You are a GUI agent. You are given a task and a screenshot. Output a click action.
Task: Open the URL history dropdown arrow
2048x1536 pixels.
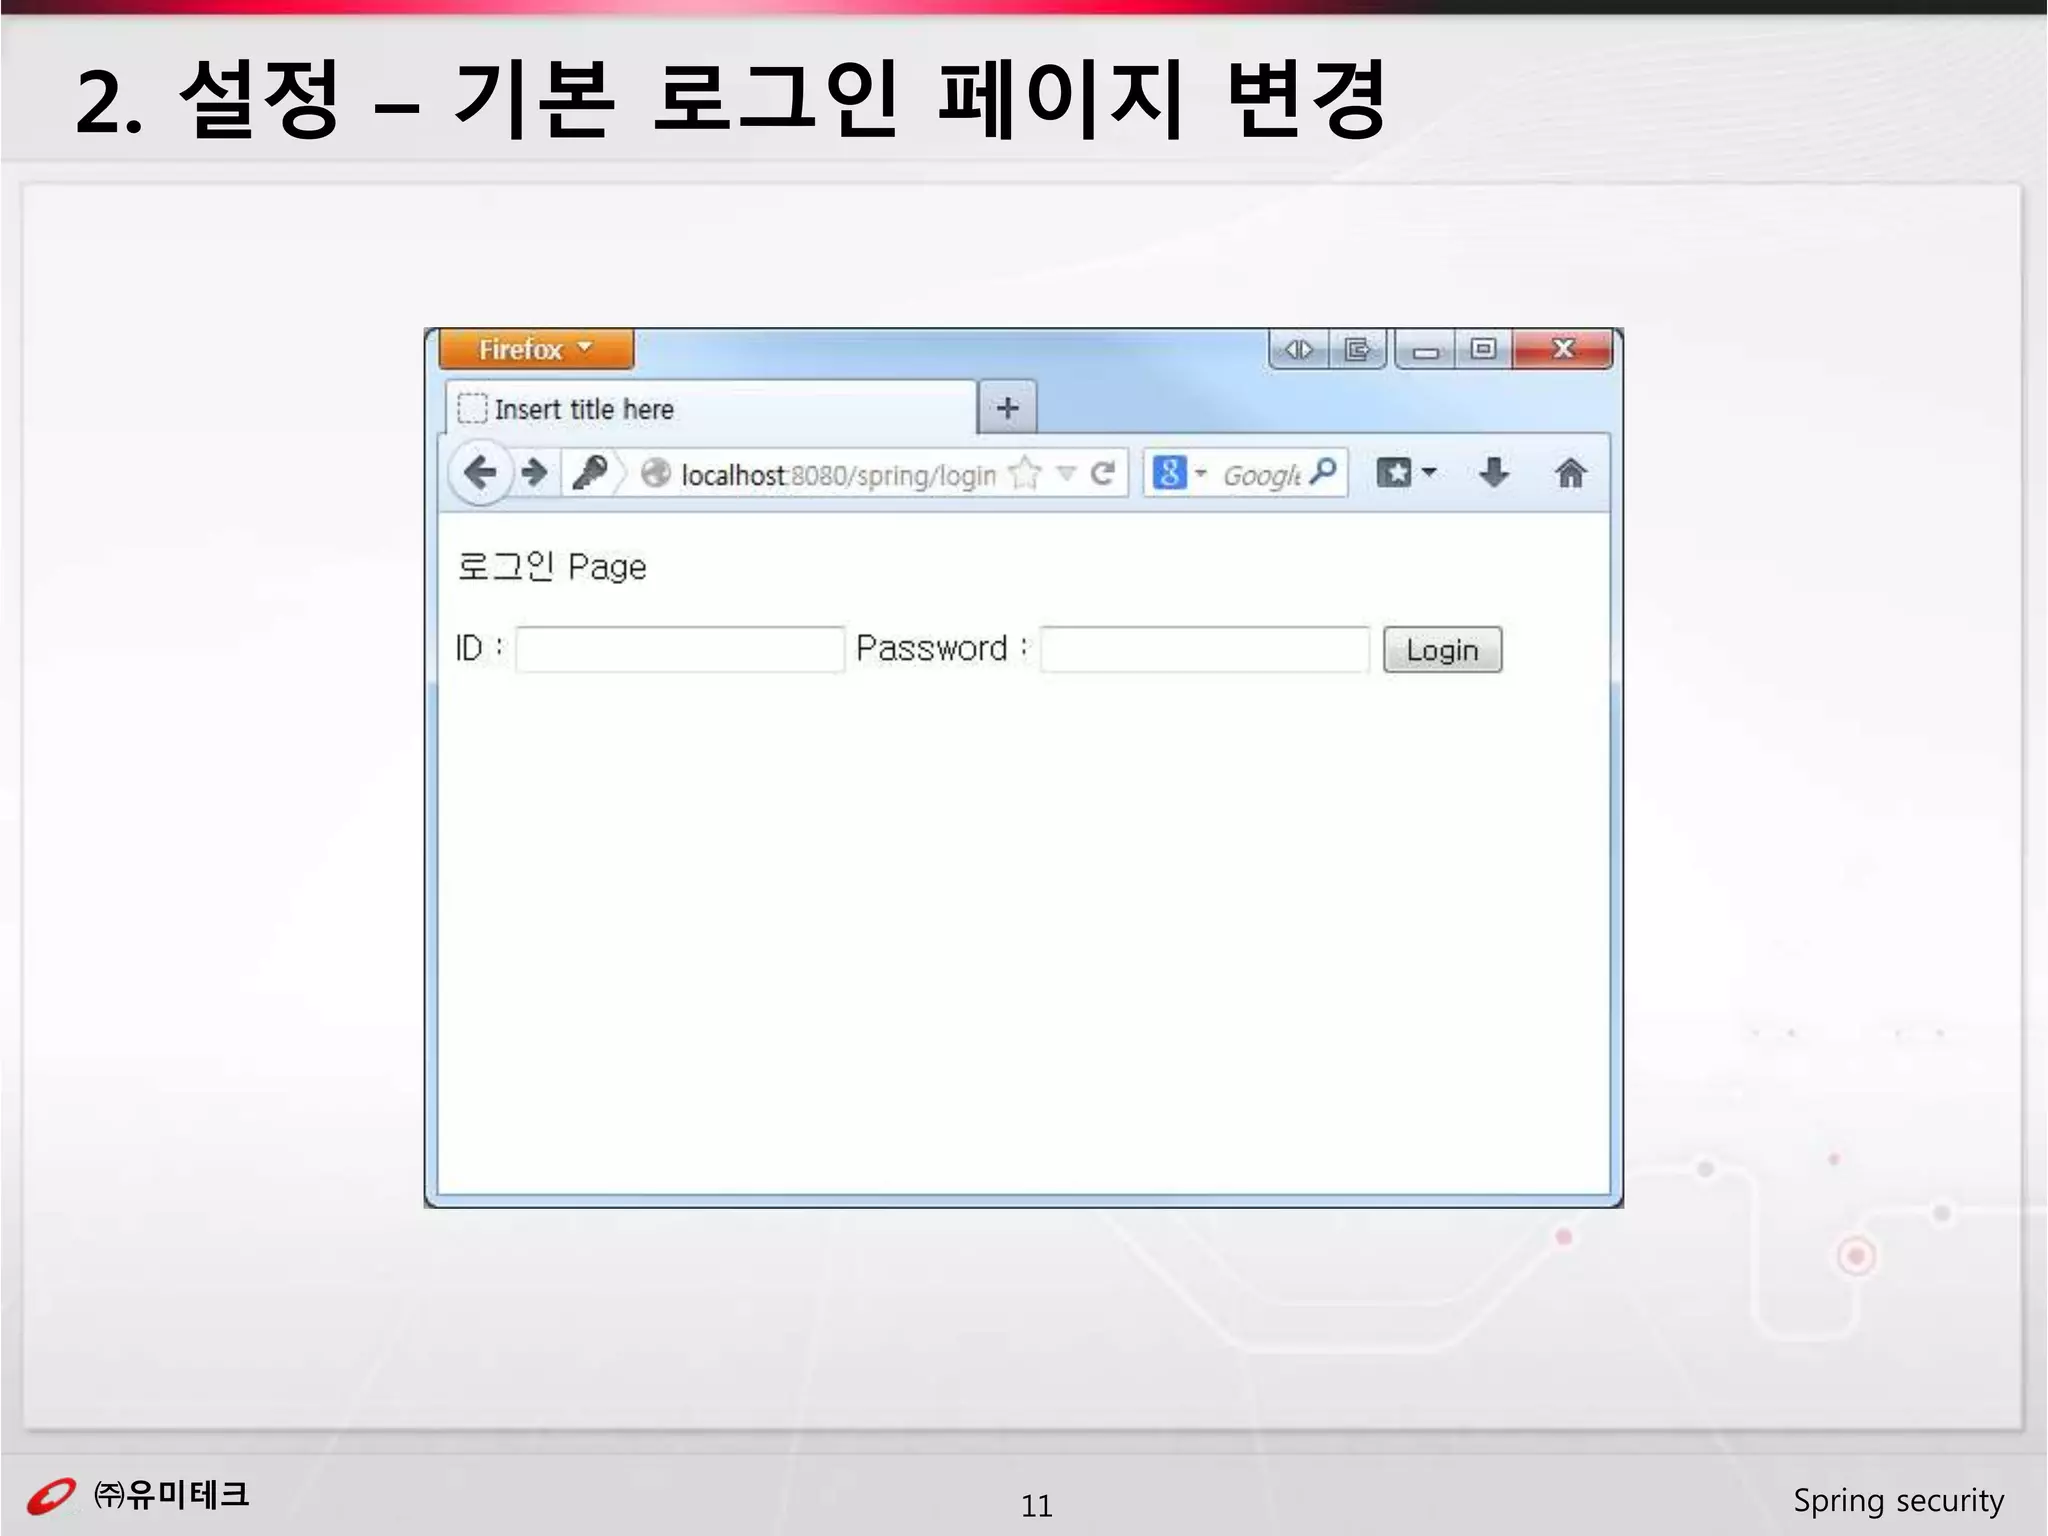pyautogui.click(x=1066, y=473)
